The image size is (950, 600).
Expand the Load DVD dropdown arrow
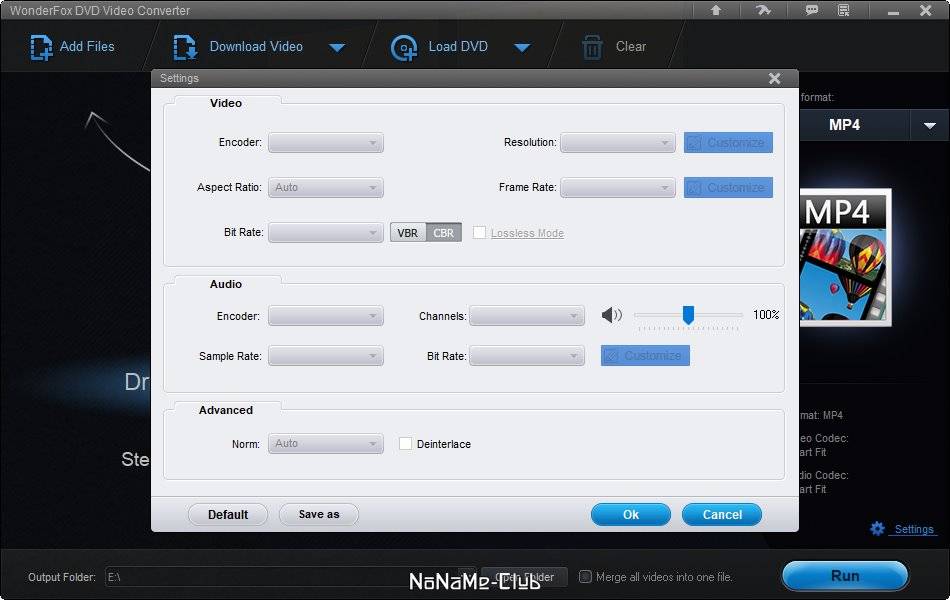pos(522,47)
